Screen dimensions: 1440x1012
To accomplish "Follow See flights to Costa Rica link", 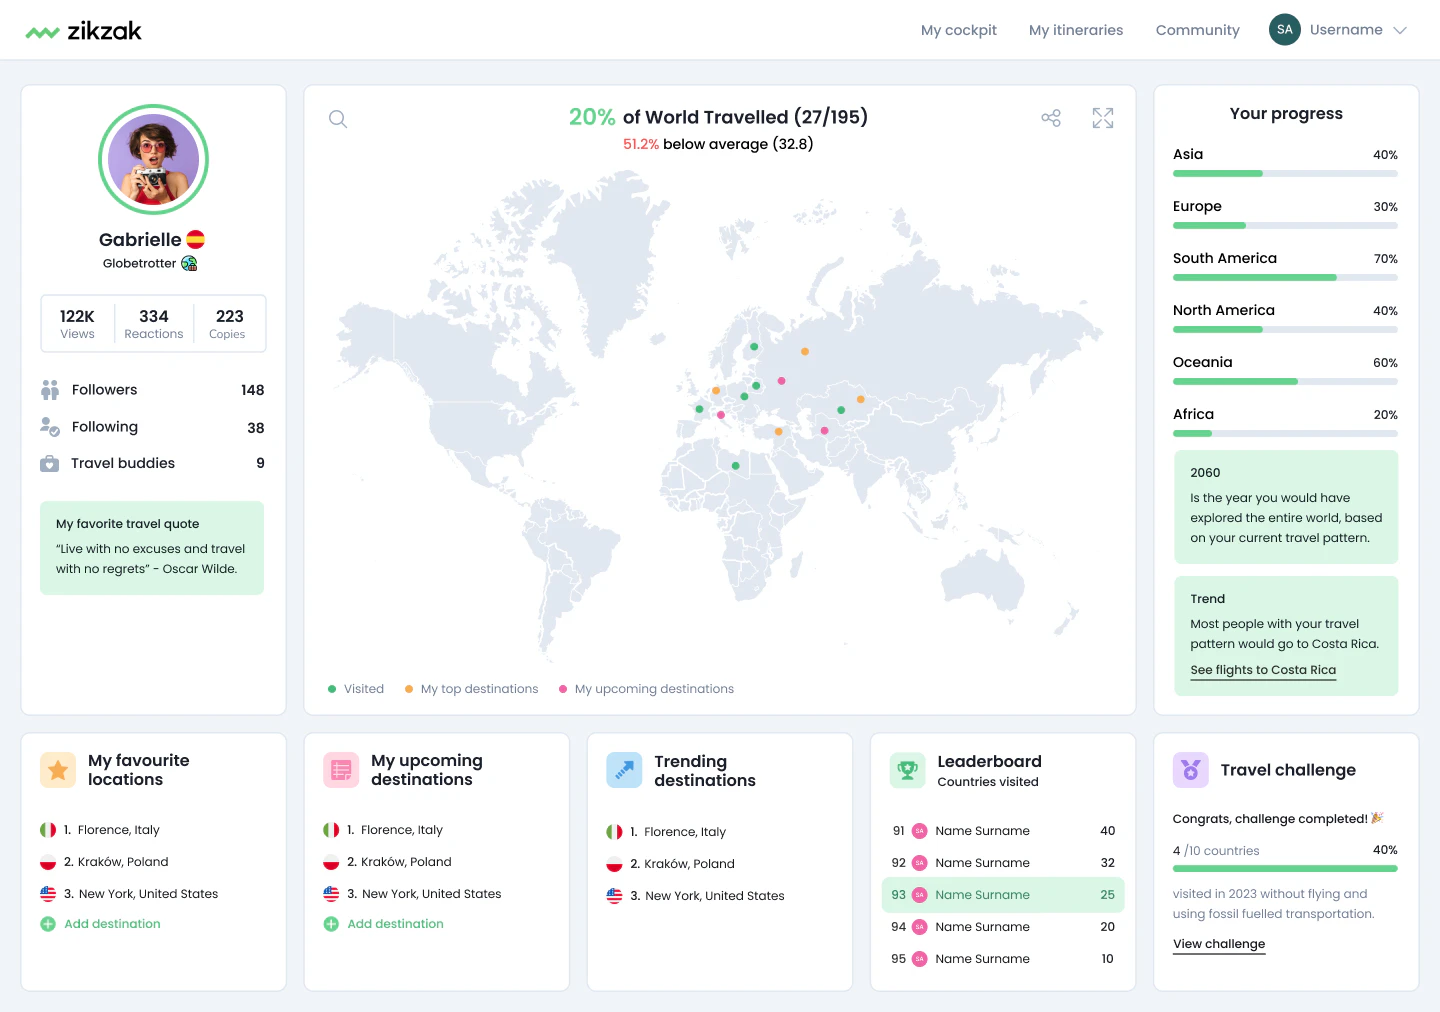I will 1263,670.
